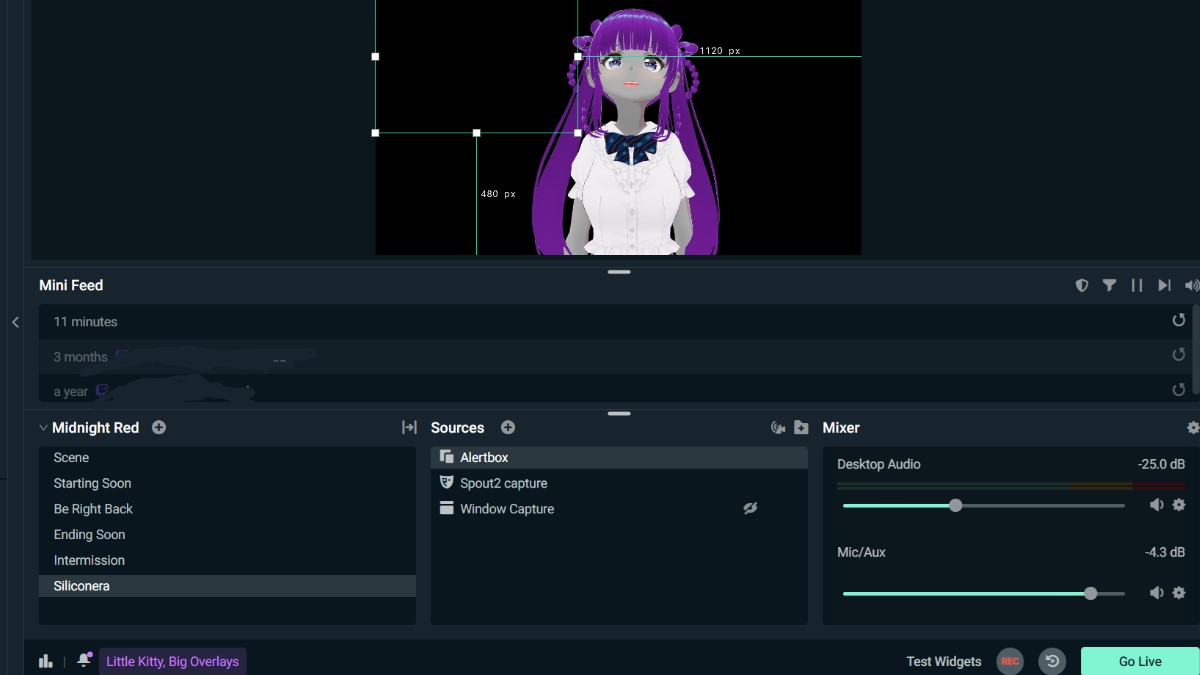Image resolution: width=1200 pixels, height=675 pixels.
Task: Expand the Midnight Red scene collection dropdown
Action: coord(43,427)
